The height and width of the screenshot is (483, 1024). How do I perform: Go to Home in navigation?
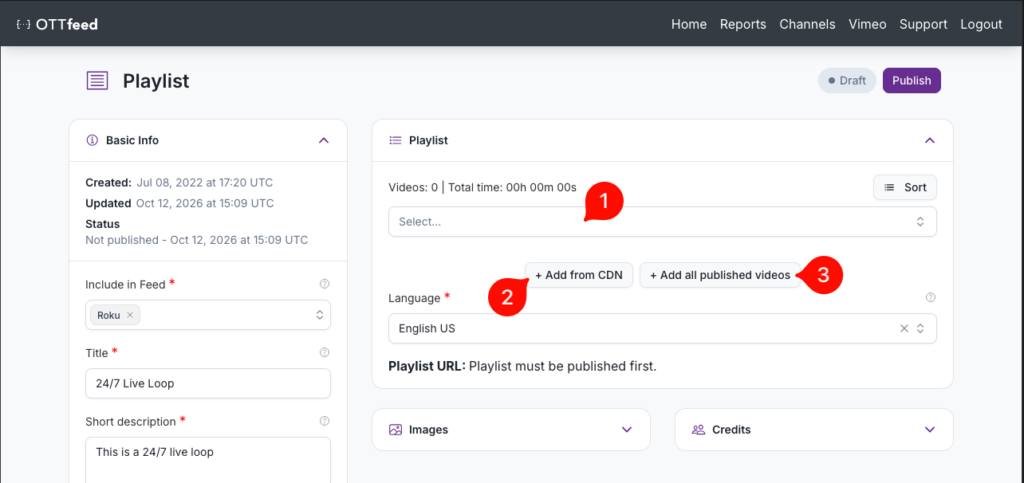coord(689,24)
